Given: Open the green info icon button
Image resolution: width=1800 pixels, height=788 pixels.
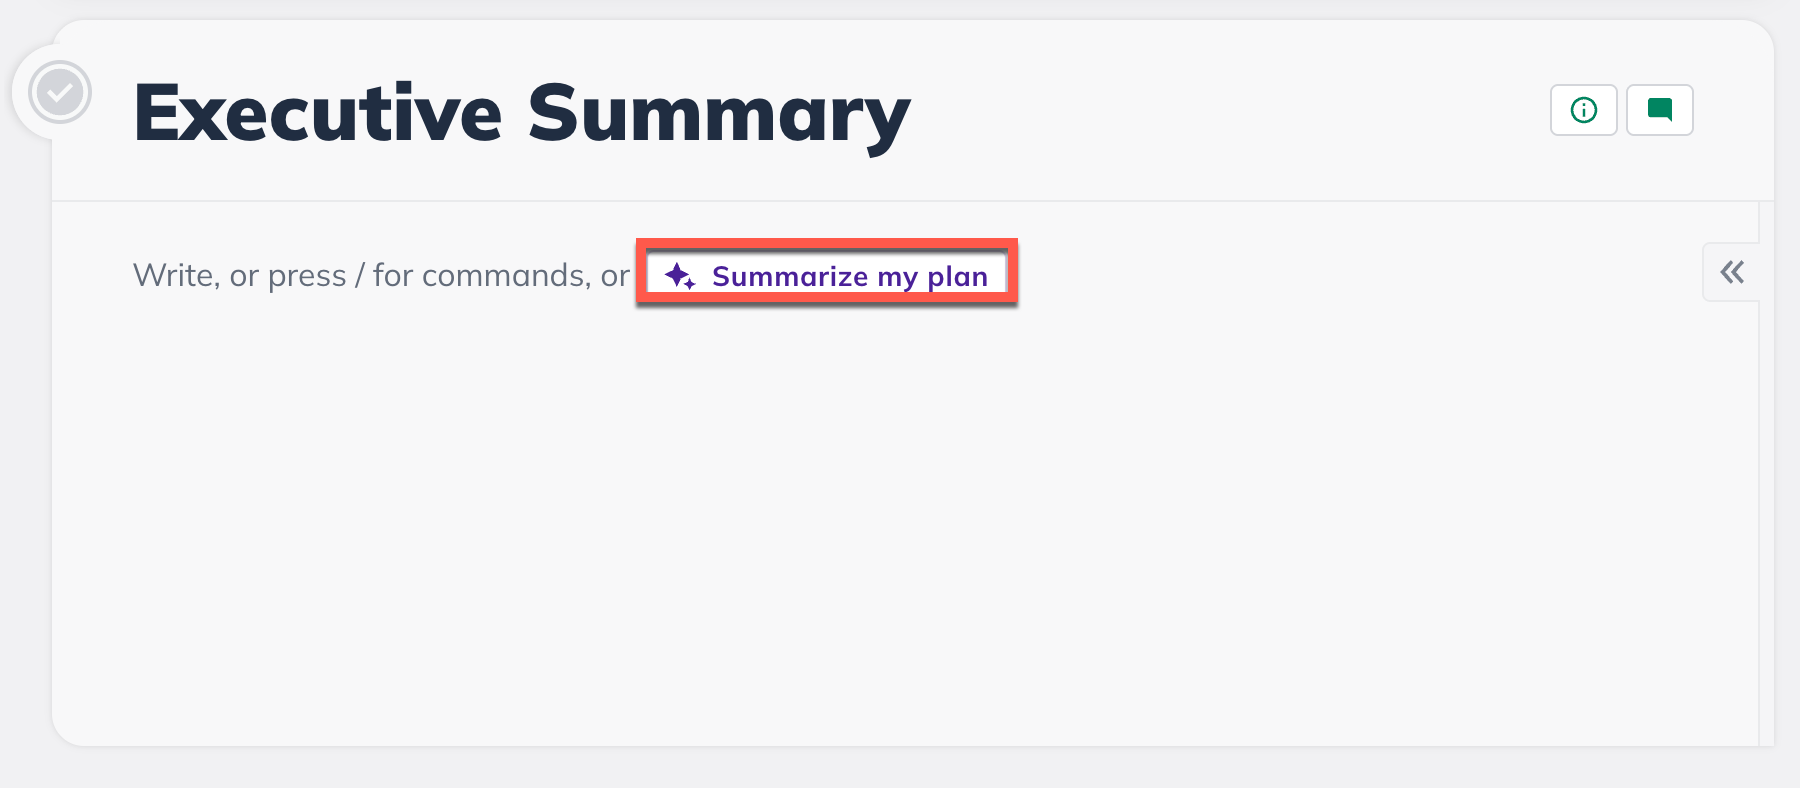Looking at the screenshot, I should click(1583, 110).
